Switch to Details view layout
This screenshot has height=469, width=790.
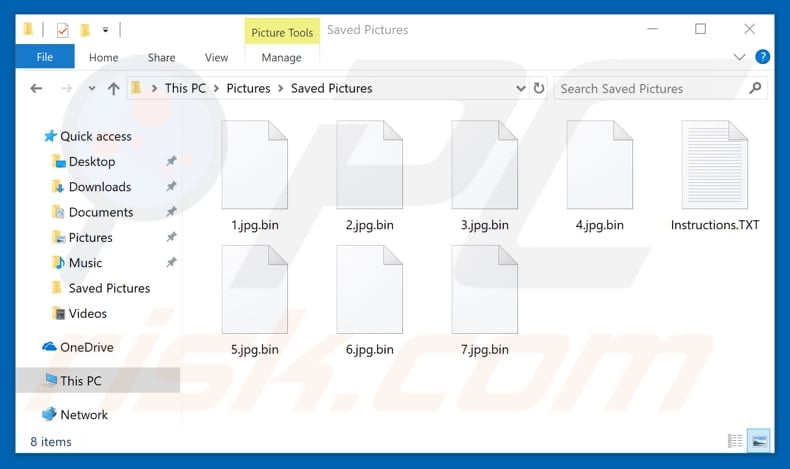coord(735,441)
